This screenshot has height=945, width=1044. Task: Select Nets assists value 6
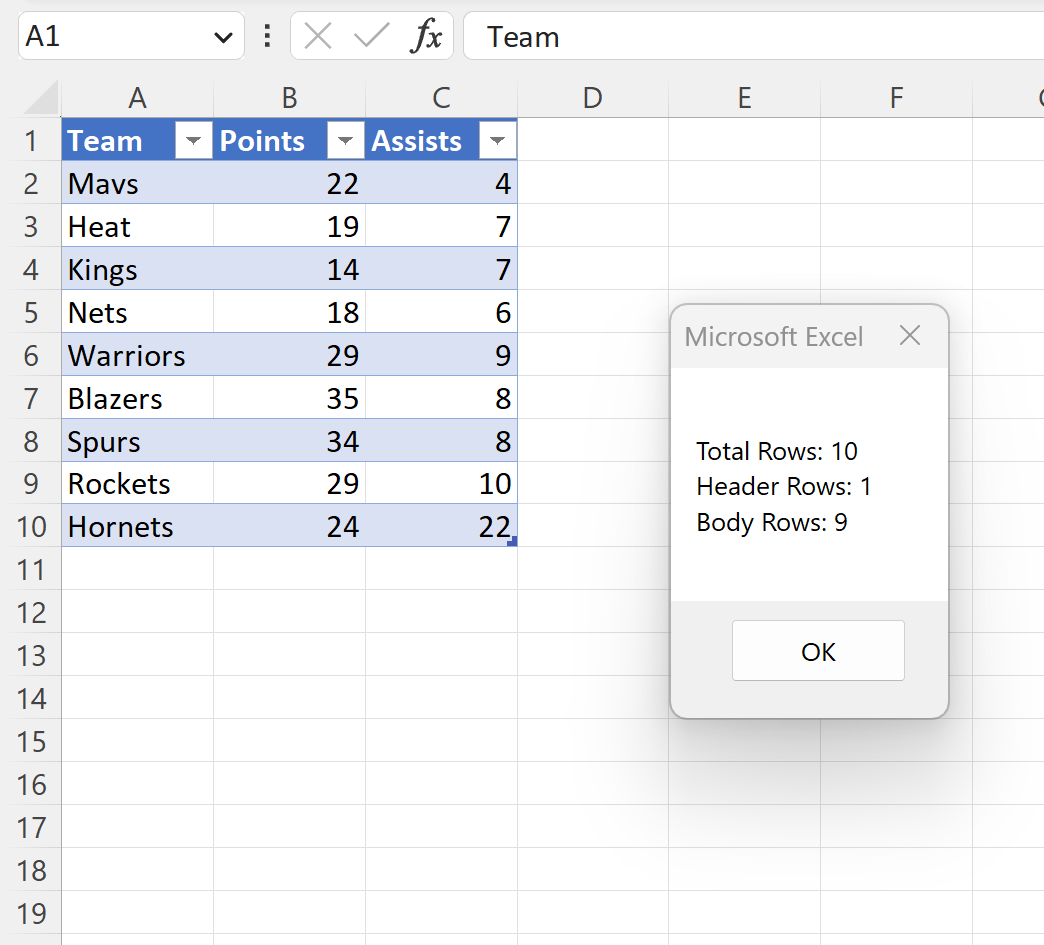coord(441,312)
